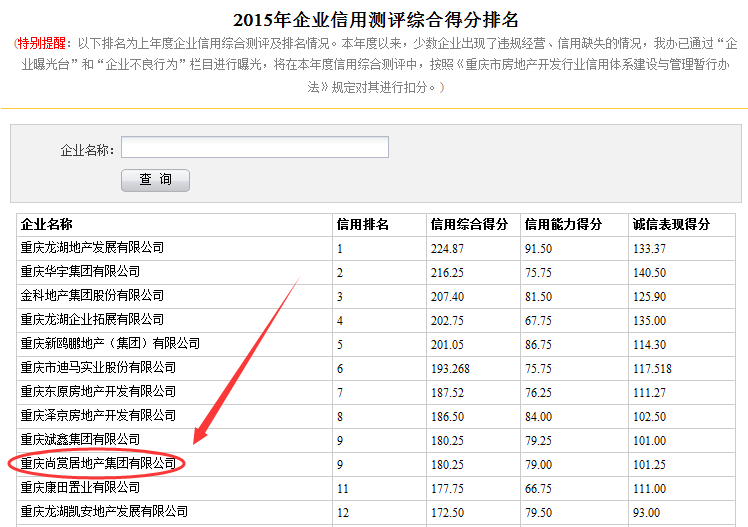Click the integrity score 117.518
The height and width of the screenshot is (527, 748).
coord(652,369)
